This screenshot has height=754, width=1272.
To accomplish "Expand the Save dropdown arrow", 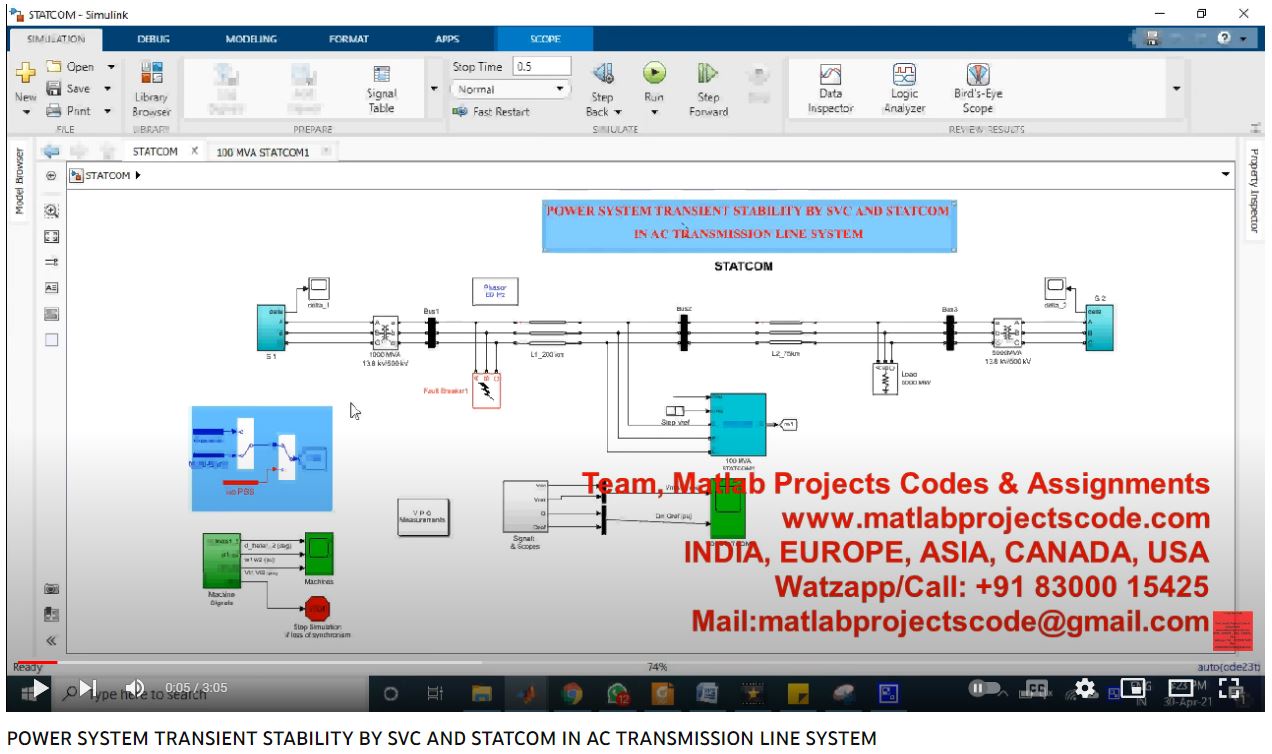I will pos(110,89).
